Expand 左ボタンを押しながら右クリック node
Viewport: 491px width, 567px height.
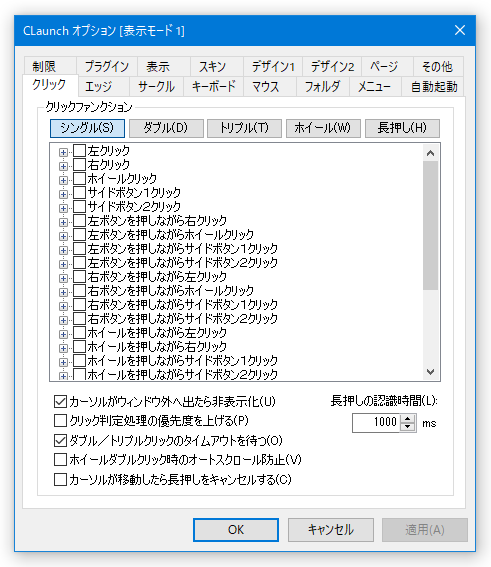click(x=63, y=222)
